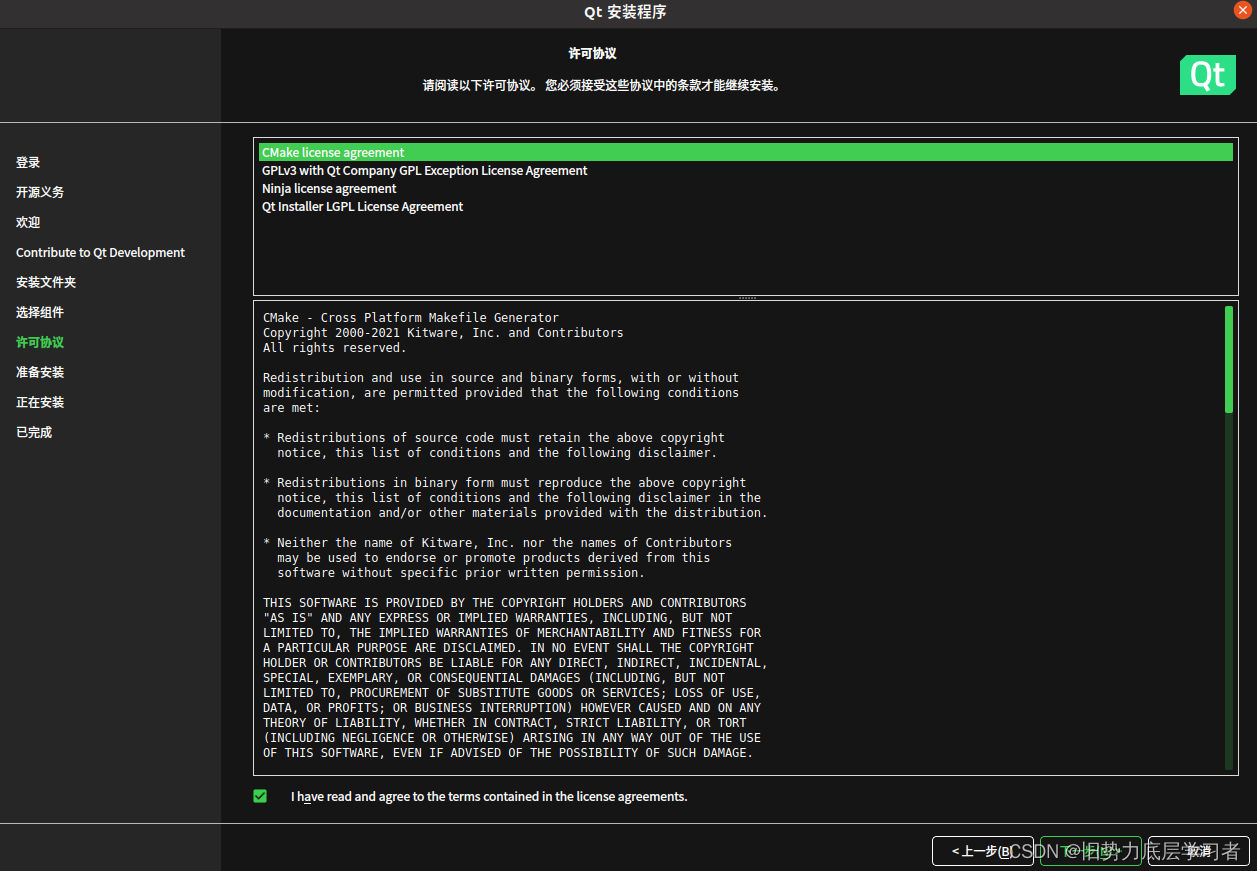Click the 欢迎 step in sidebar

tap(28, 222)
